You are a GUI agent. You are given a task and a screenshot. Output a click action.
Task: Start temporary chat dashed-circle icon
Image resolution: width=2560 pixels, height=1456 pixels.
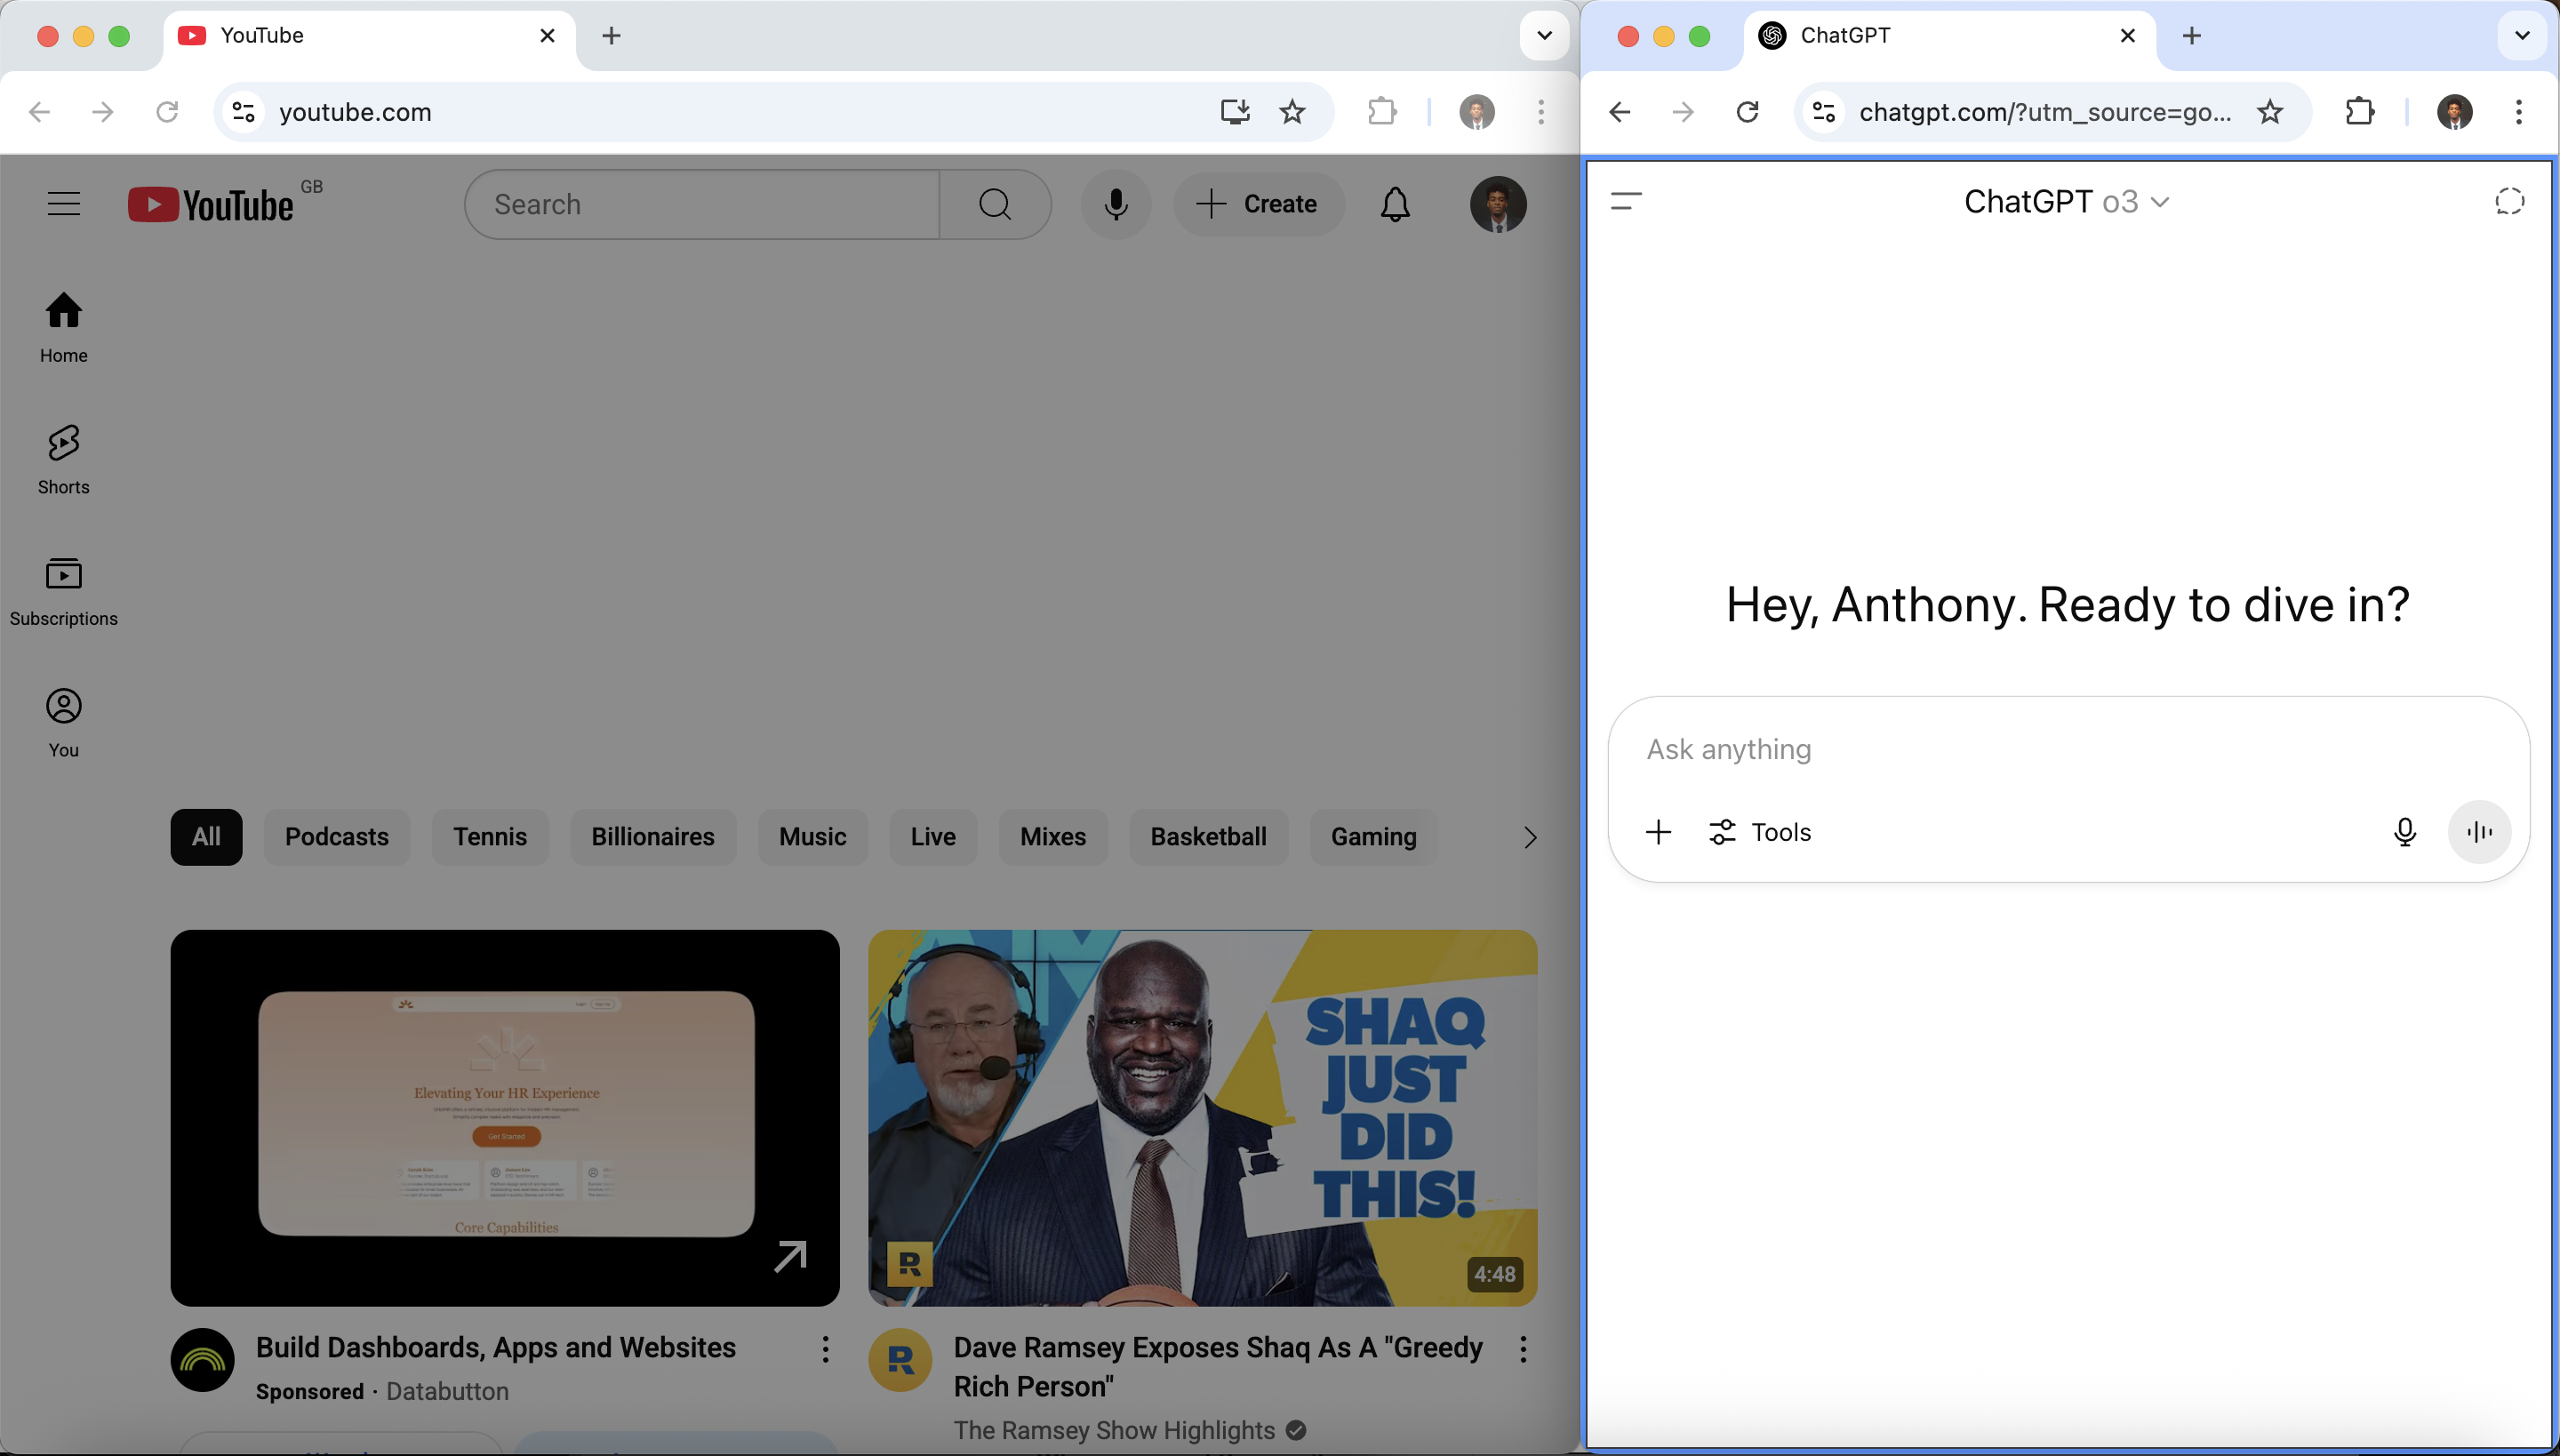click(2509, 202)
